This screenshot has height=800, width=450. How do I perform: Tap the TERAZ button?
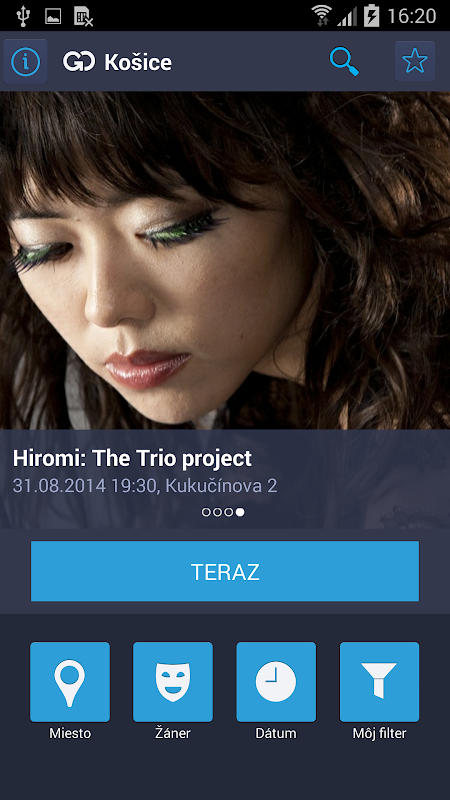click(225, 571)
